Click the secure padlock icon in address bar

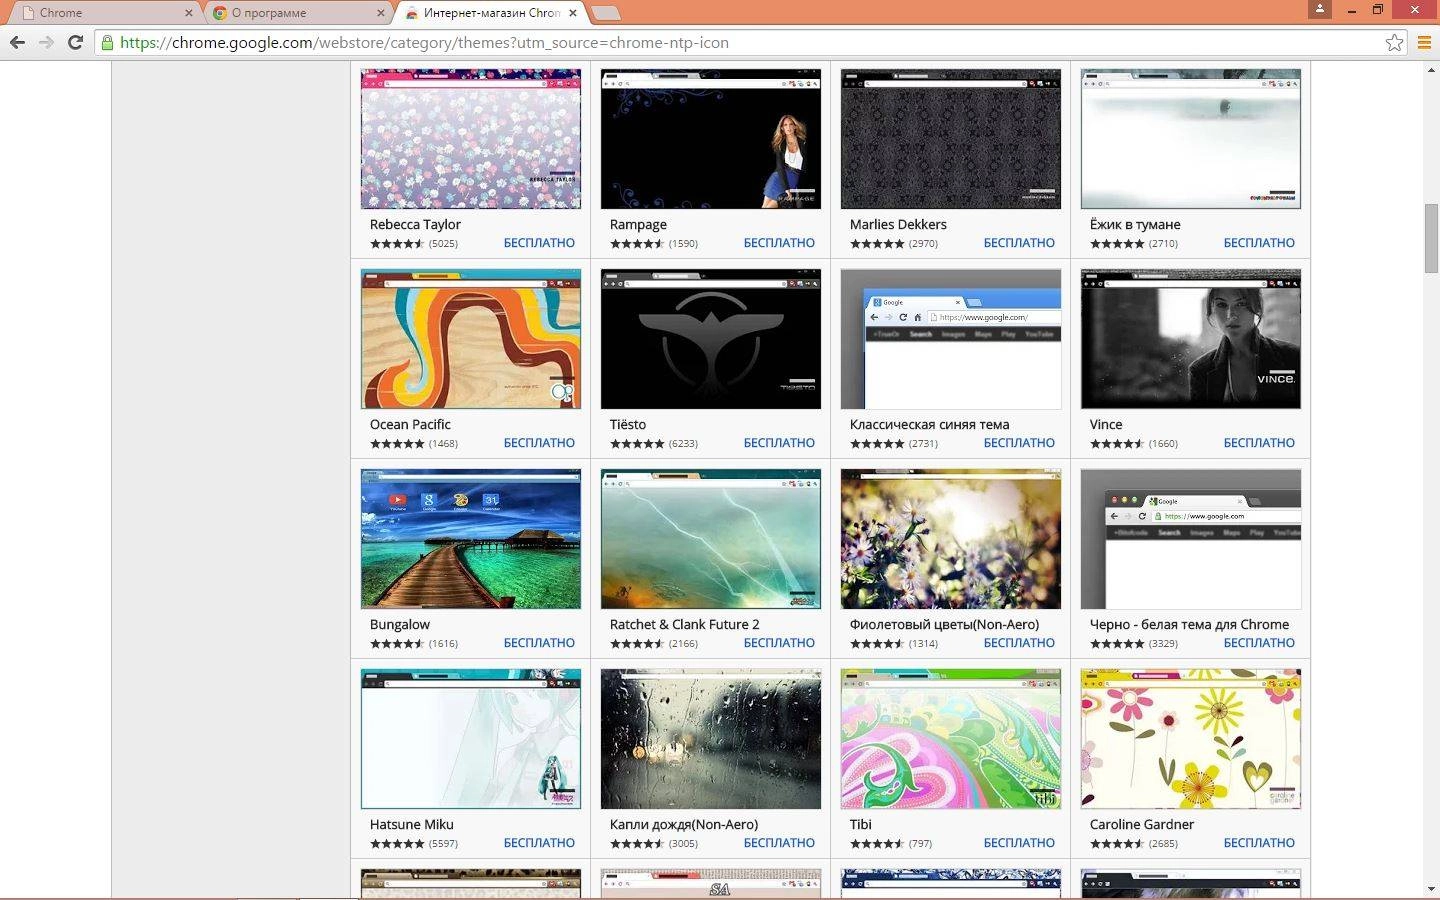107,42
